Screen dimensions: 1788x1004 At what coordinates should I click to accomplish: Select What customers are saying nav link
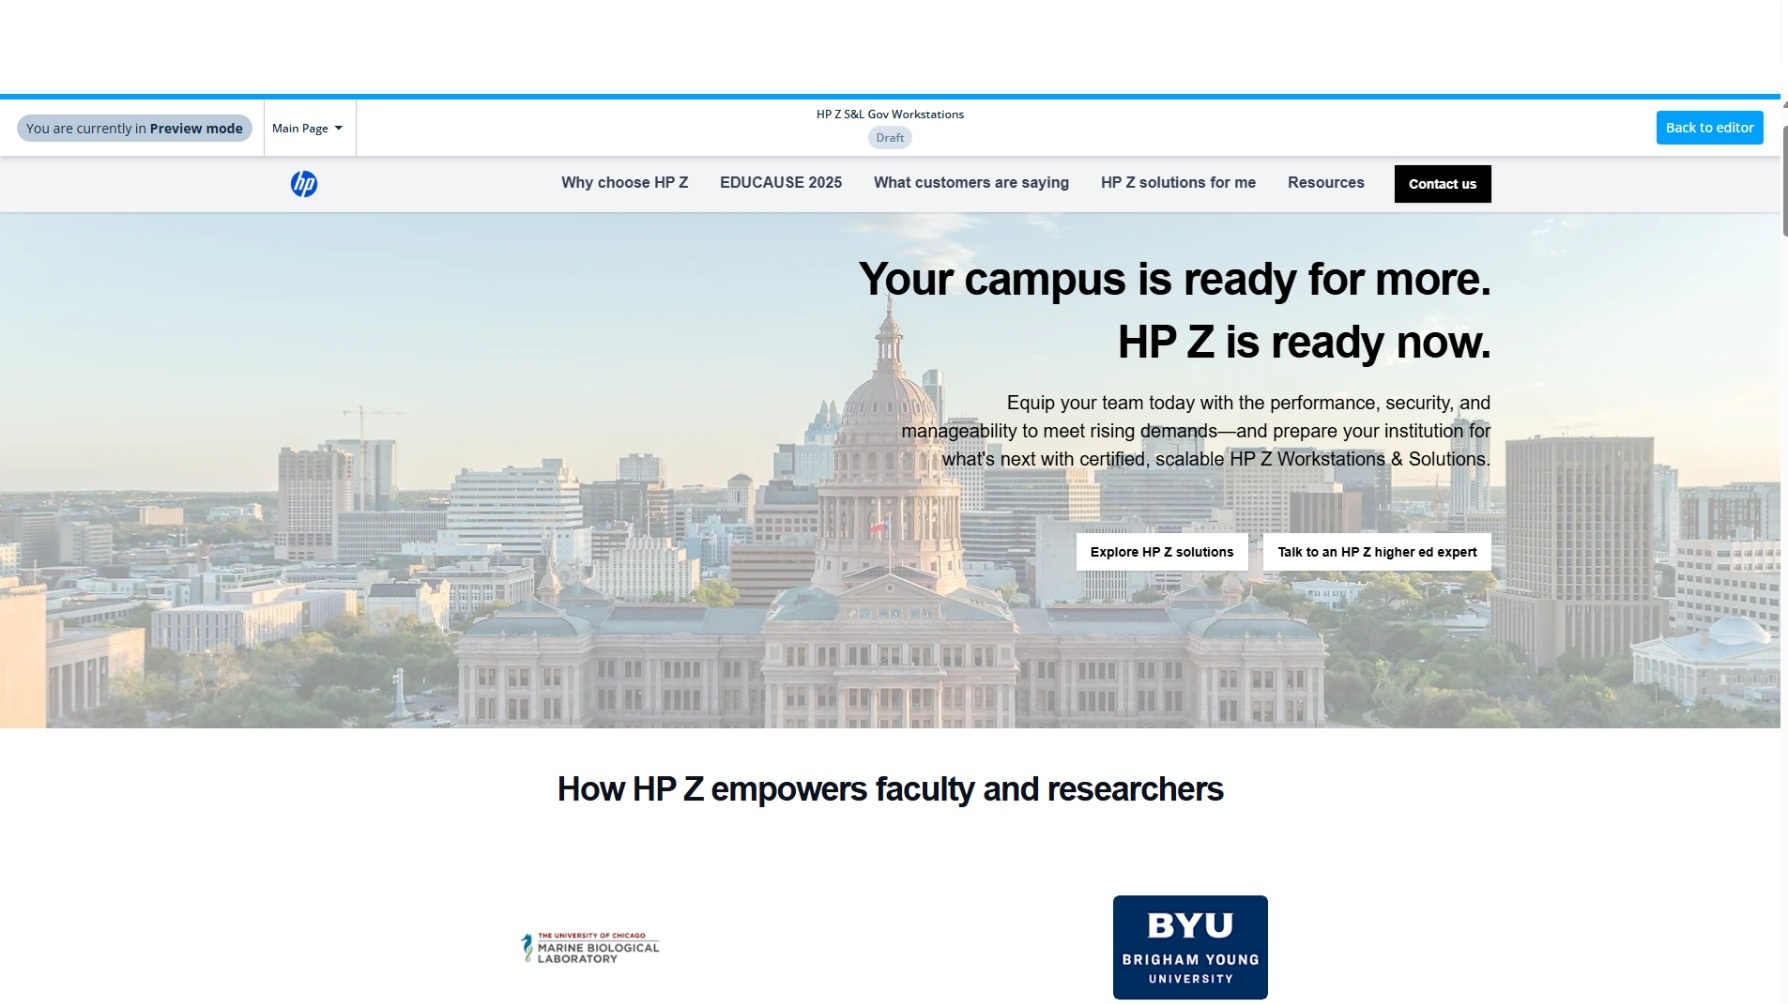971,183
